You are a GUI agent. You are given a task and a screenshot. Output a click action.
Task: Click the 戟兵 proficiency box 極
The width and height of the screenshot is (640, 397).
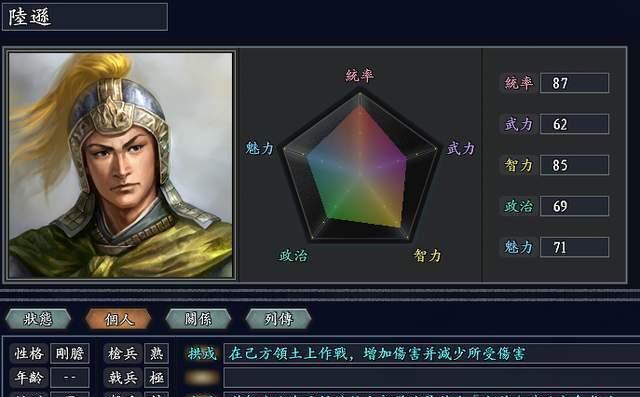coord(156,377)
